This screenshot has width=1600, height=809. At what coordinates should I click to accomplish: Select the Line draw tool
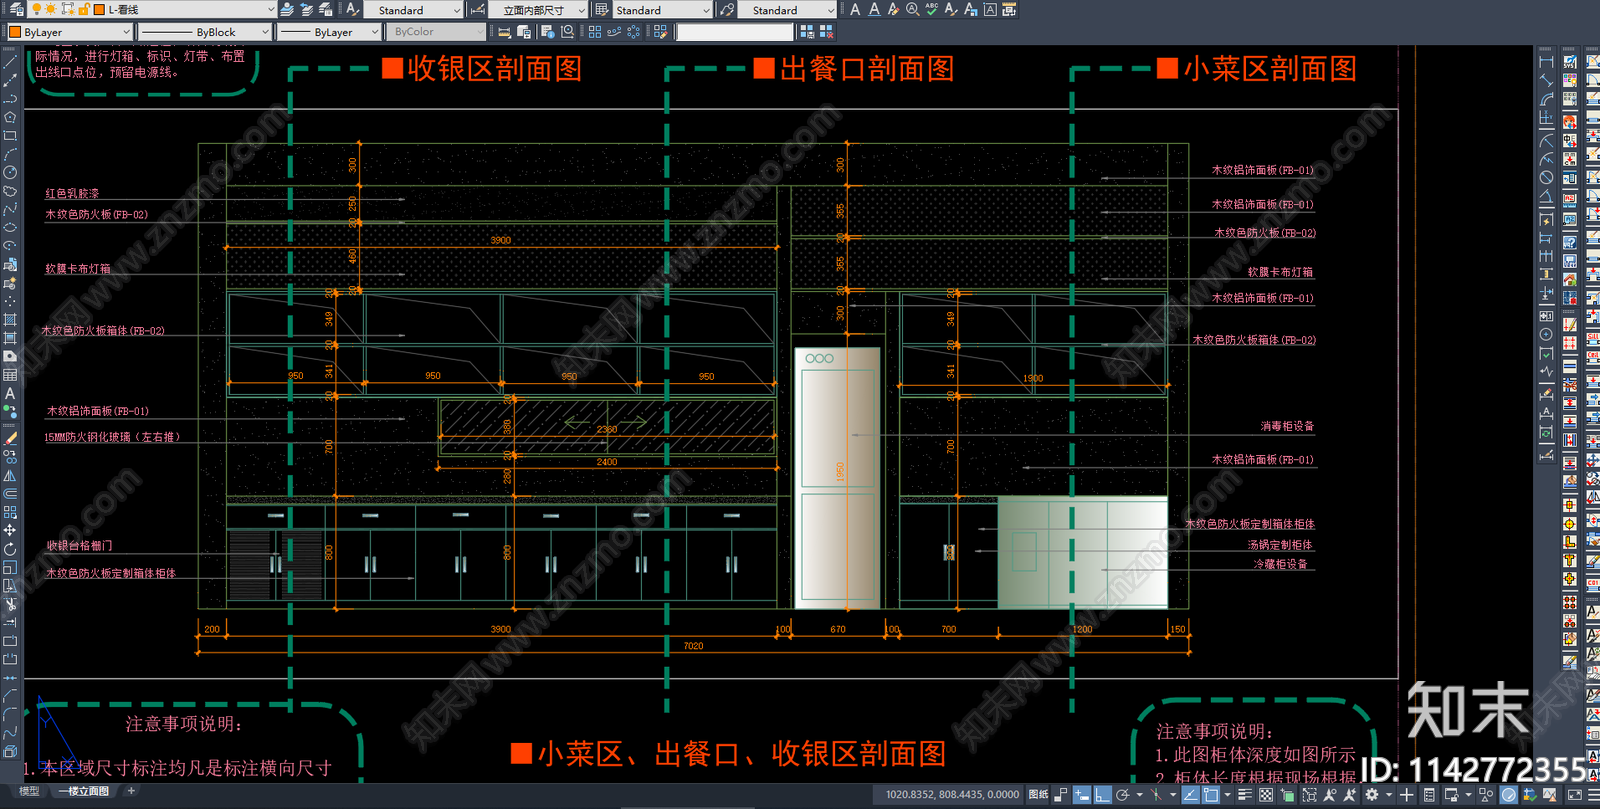point(10,62)
